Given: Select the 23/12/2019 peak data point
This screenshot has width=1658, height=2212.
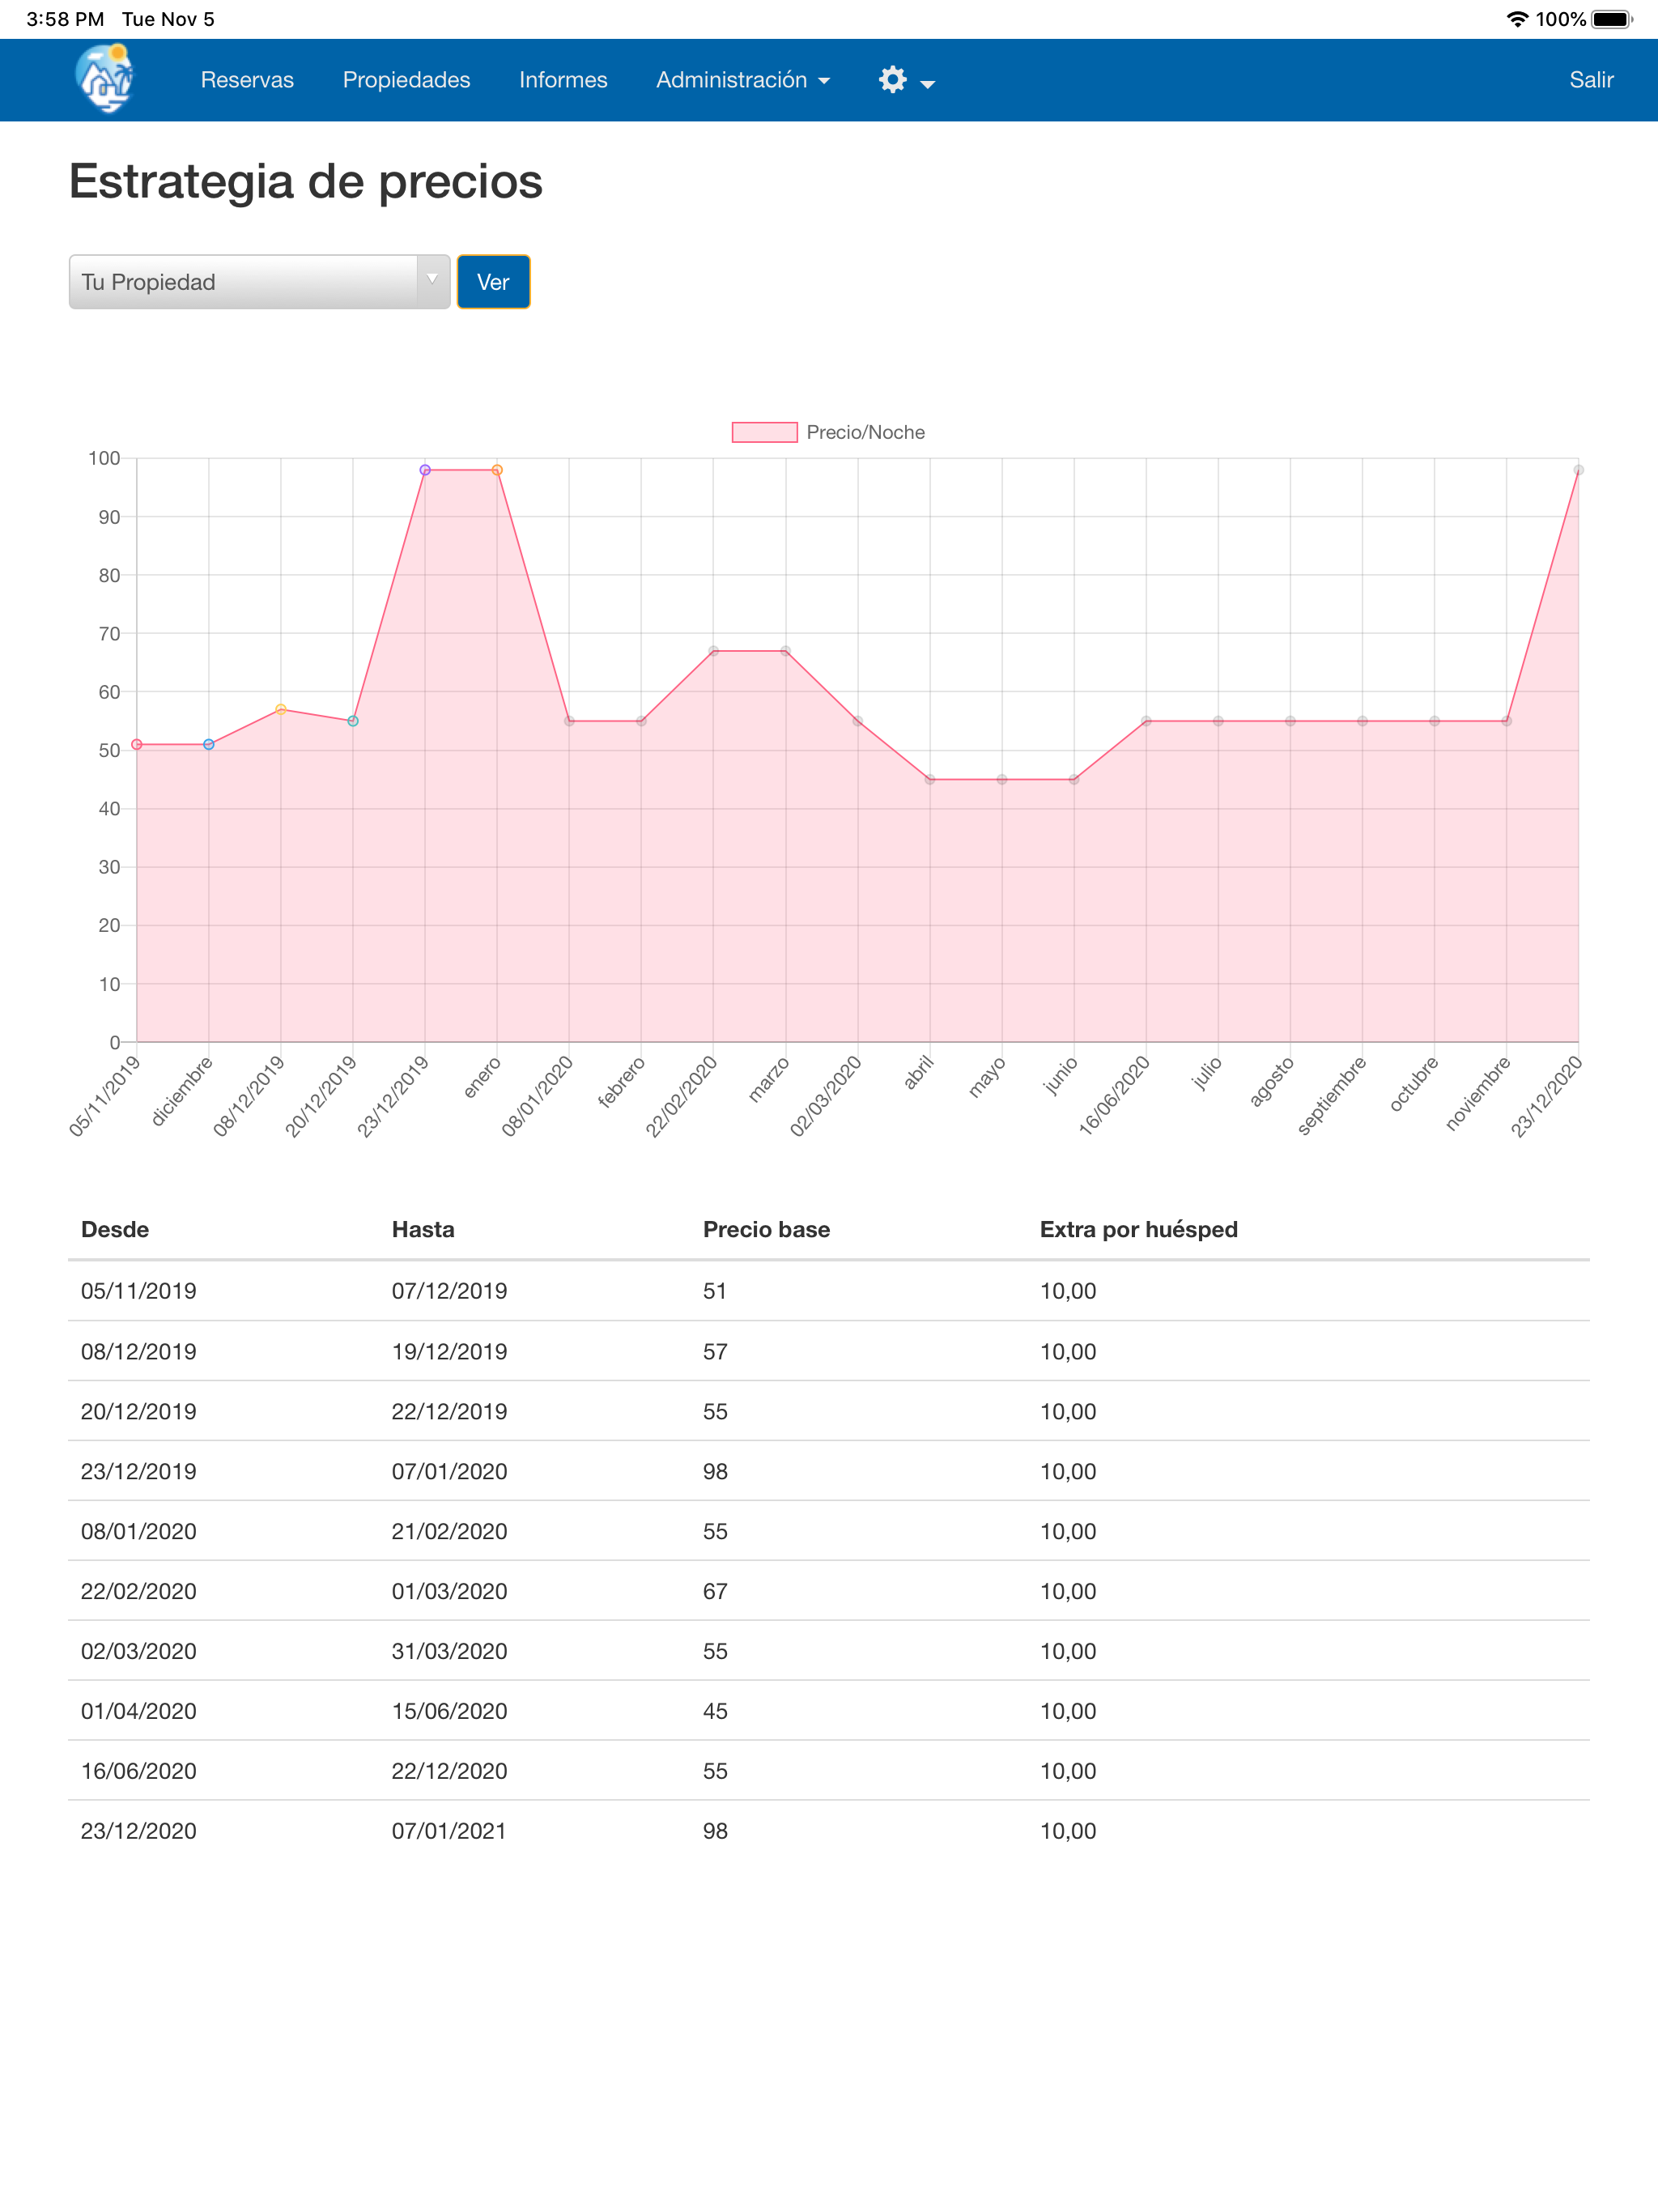Looking at the screenshot, I should (x=425, y=470).
